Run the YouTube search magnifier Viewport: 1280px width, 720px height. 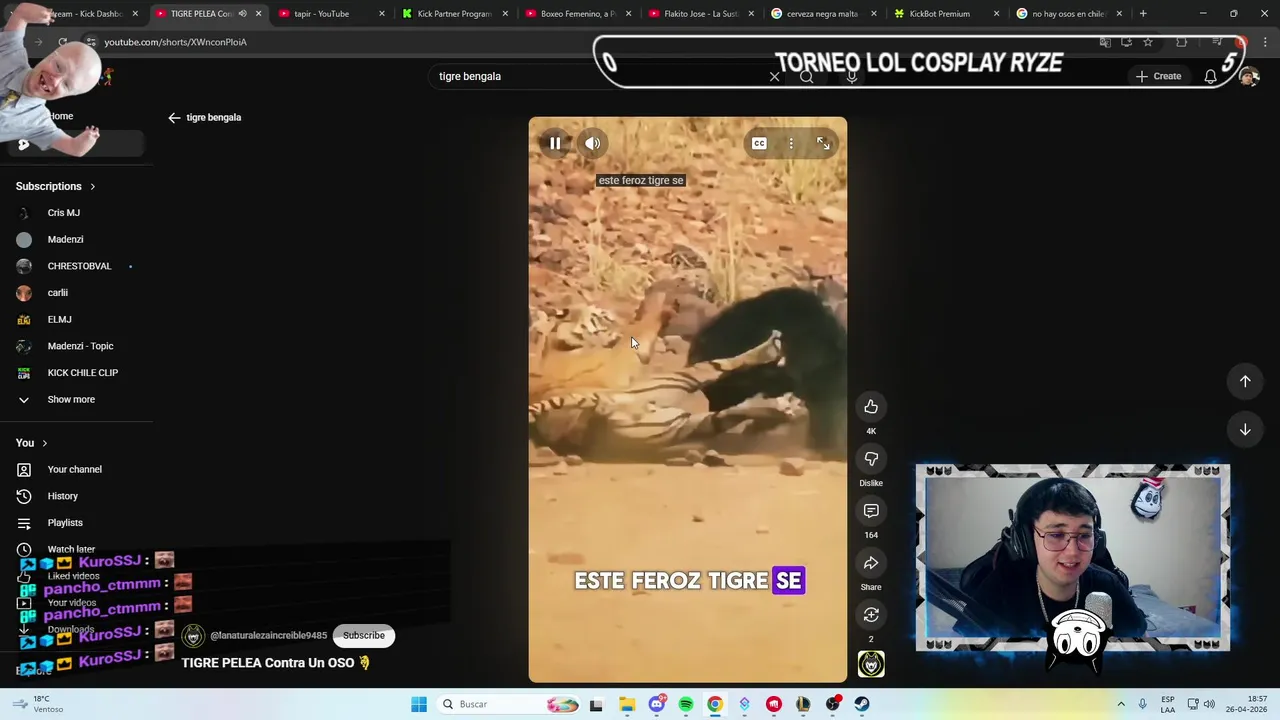807,76
